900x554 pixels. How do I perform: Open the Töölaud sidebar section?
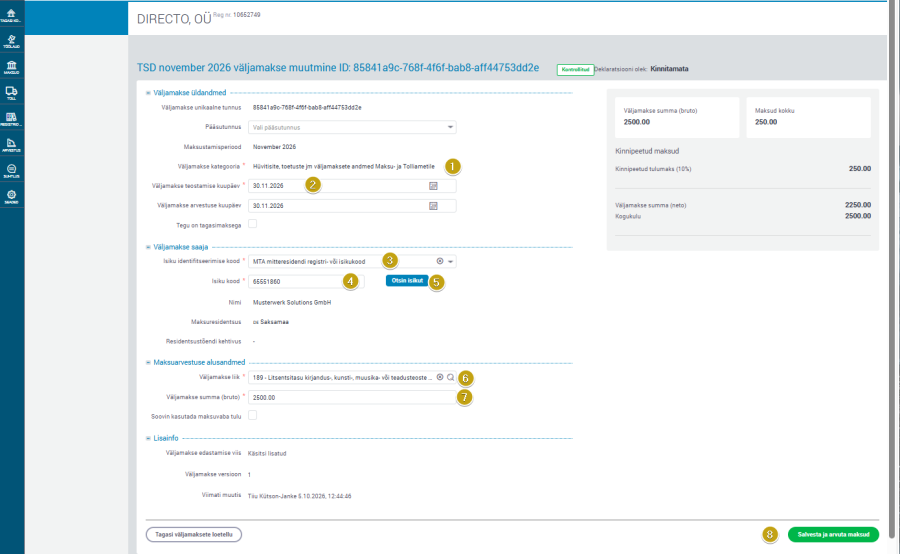11,41
